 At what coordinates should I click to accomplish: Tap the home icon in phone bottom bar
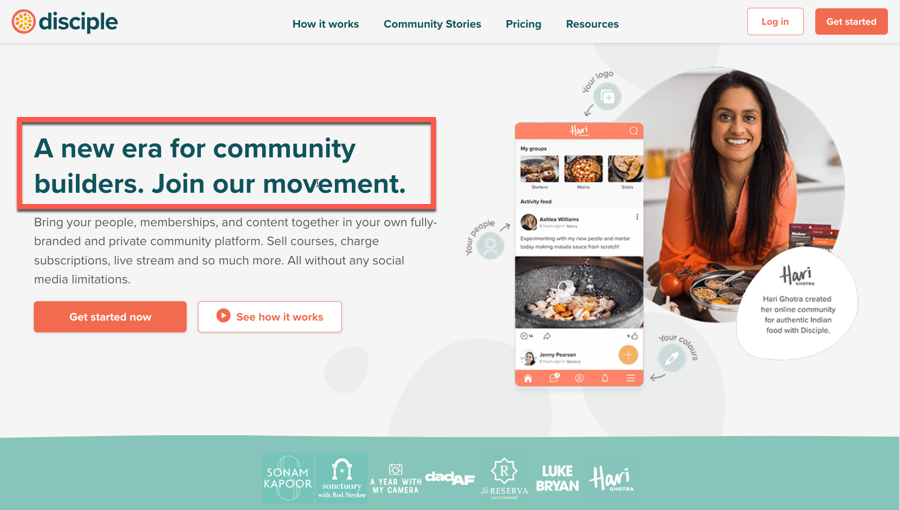coord(528,378)
